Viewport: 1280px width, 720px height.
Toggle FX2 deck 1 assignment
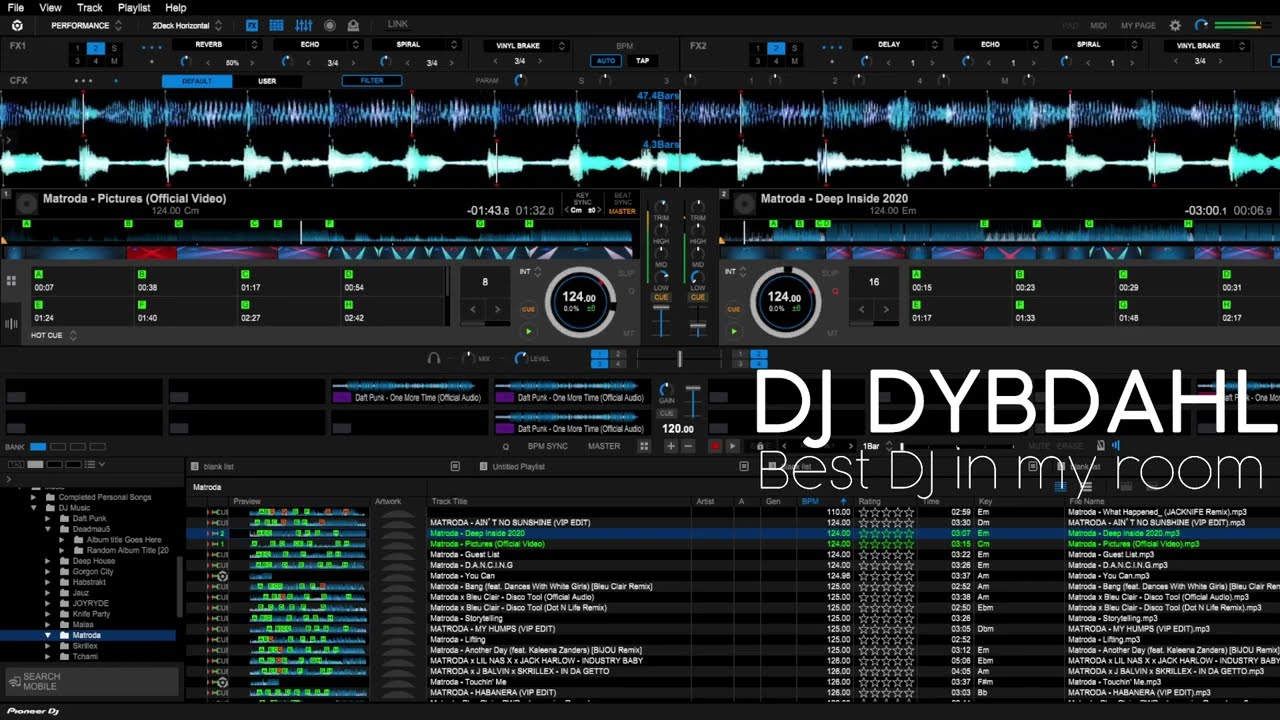coord(757,48)
